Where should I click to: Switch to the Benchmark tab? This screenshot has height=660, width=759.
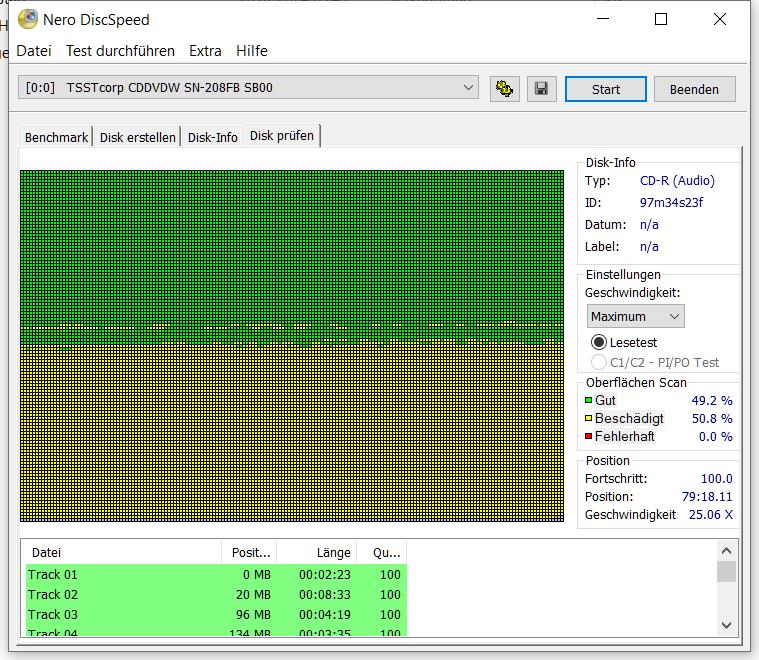click(56, 137)
